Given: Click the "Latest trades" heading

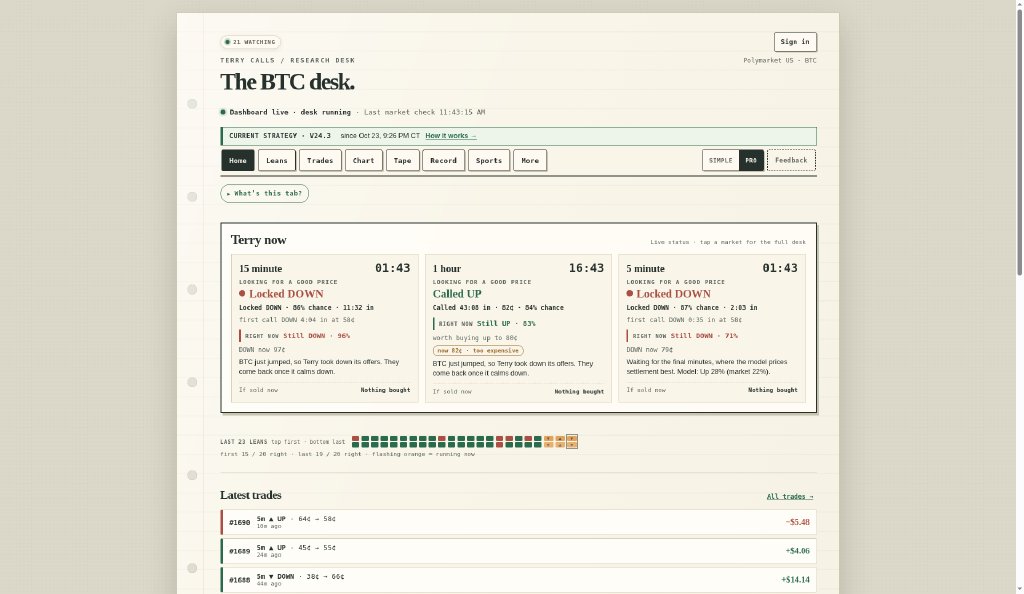Looking at the screenshot, I should tap(251, 495).
